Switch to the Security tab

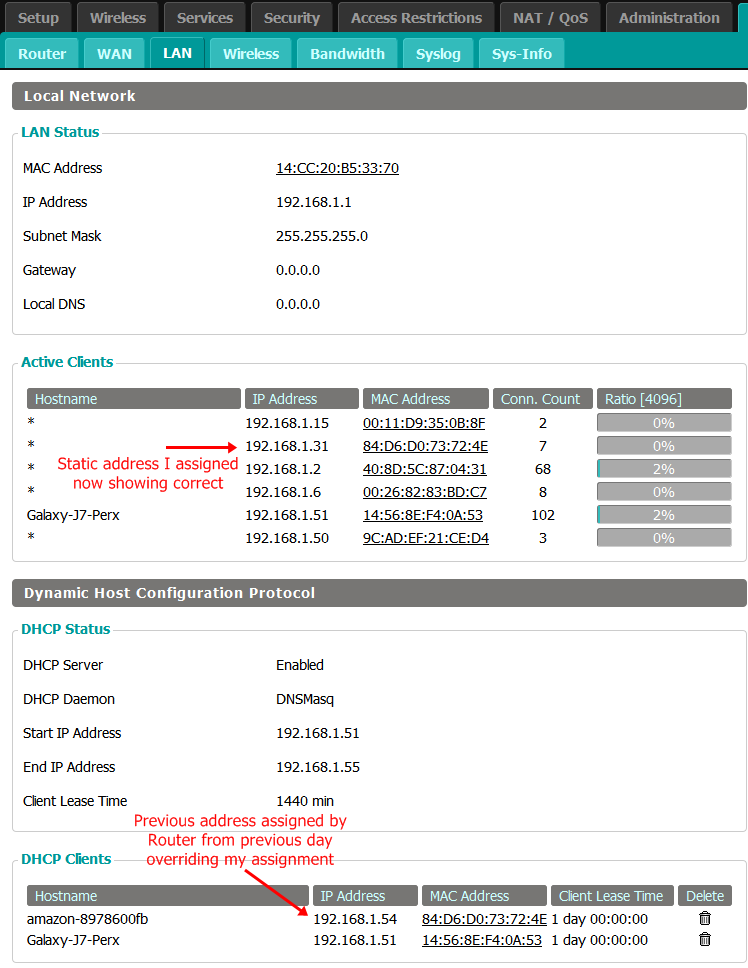click(x=292, y=18)
